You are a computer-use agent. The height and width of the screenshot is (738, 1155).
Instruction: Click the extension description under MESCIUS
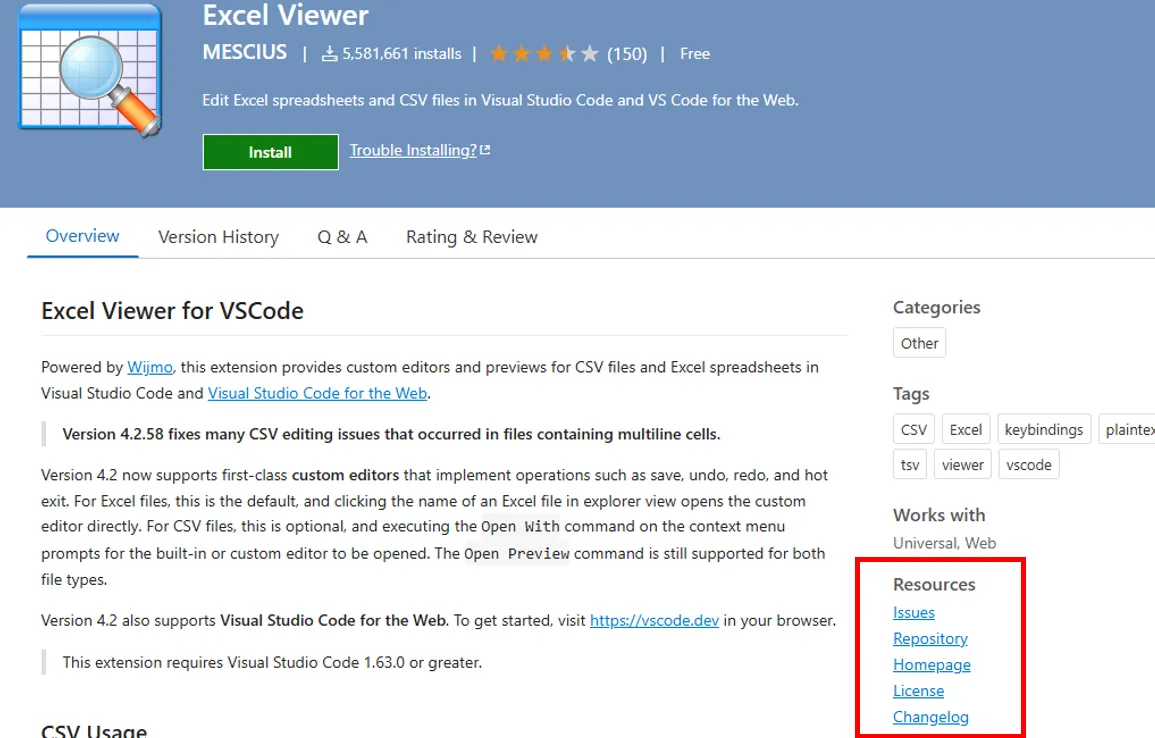click(x=500, y=100)
